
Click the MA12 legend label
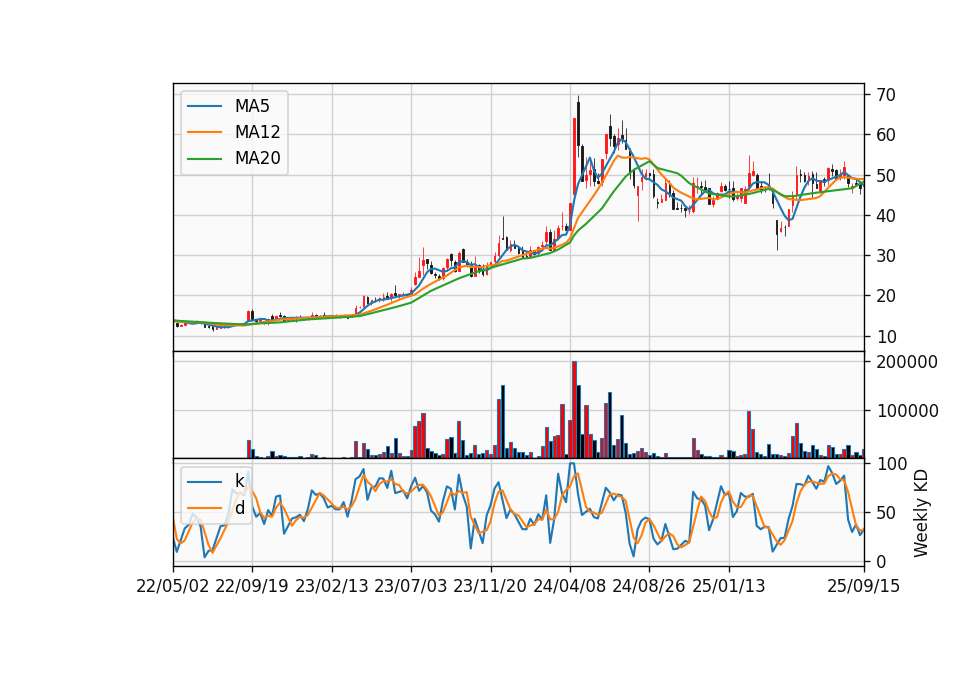(257, 132)
